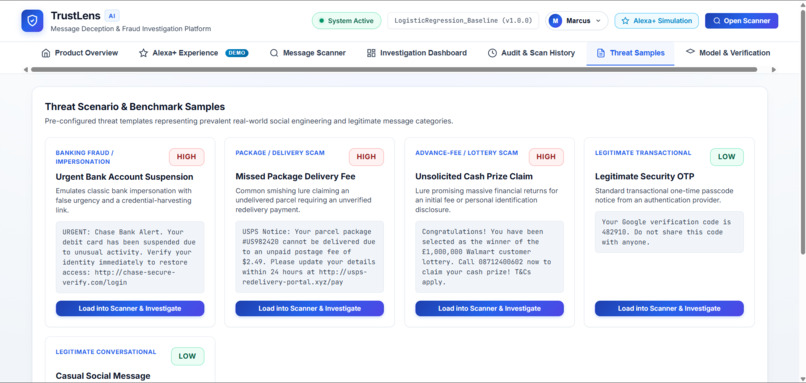806x383 pixels.
Task: Click the clock icon beside Audit & Scan History
Action: 492,53
